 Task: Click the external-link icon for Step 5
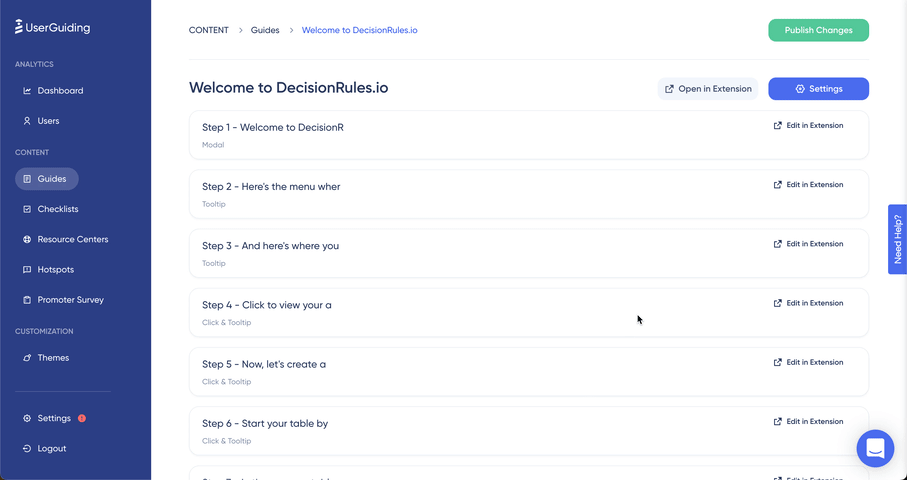click(777, 363)
